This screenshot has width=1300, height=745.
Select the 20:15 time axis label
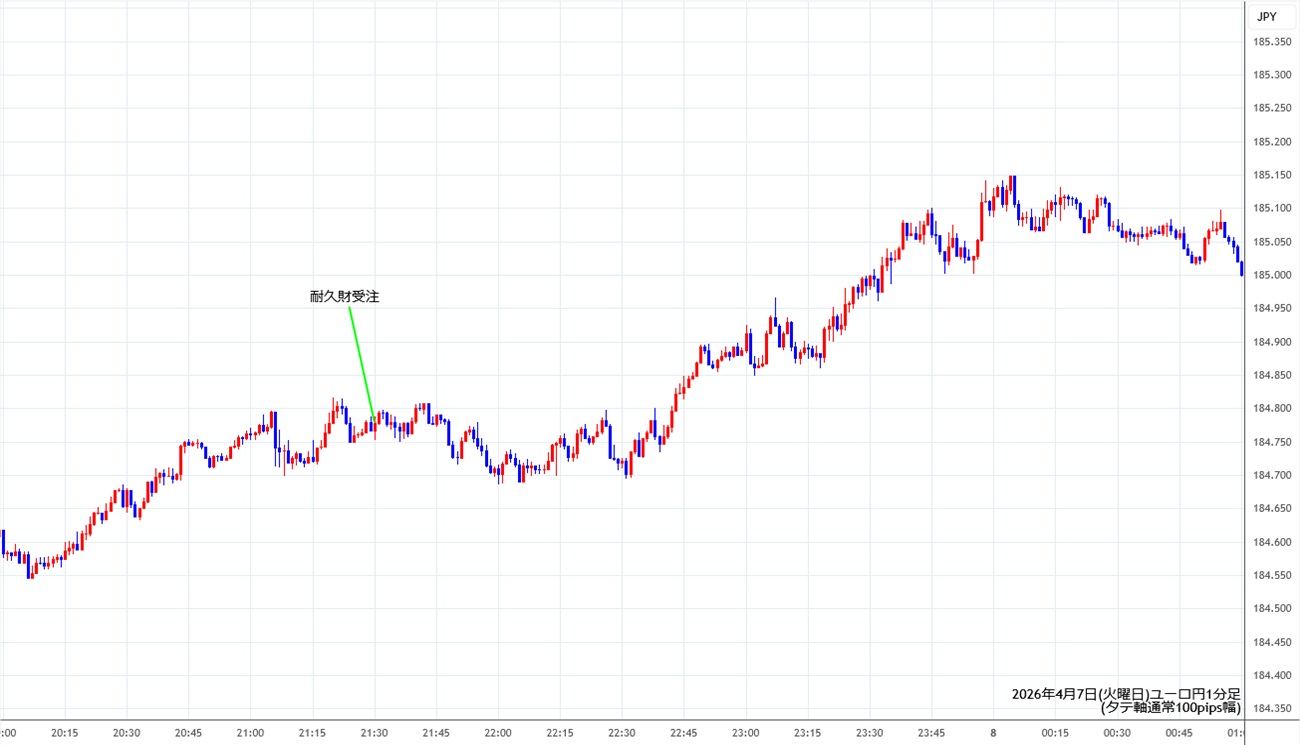click(65, 733)
